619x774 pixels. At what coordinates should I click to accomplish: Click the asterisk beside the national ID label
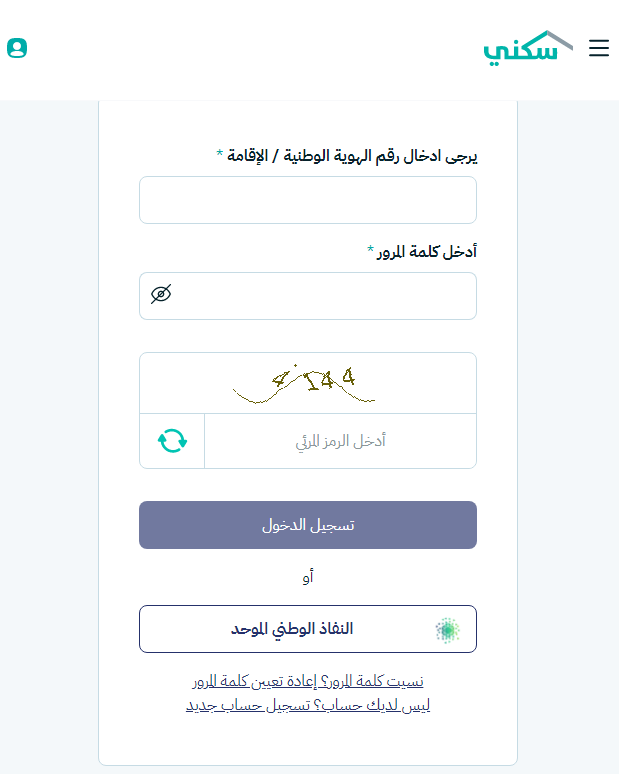[220, 154]
